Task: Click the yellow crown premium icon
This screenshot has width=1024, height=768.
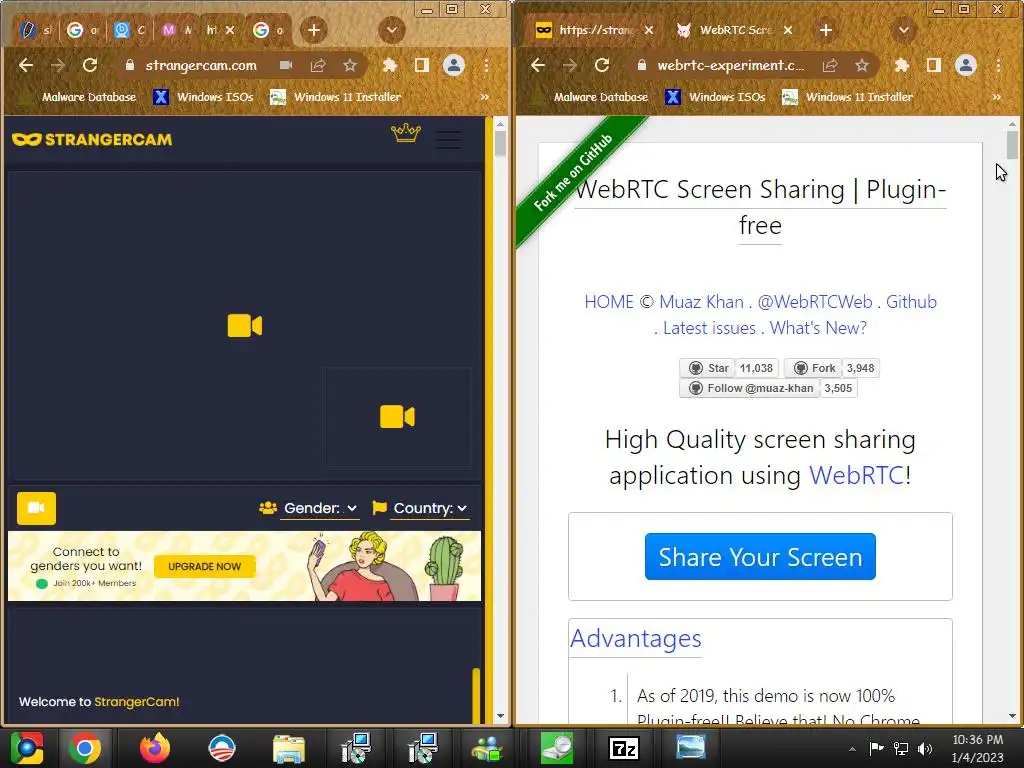Action: [x=406, y=133]
